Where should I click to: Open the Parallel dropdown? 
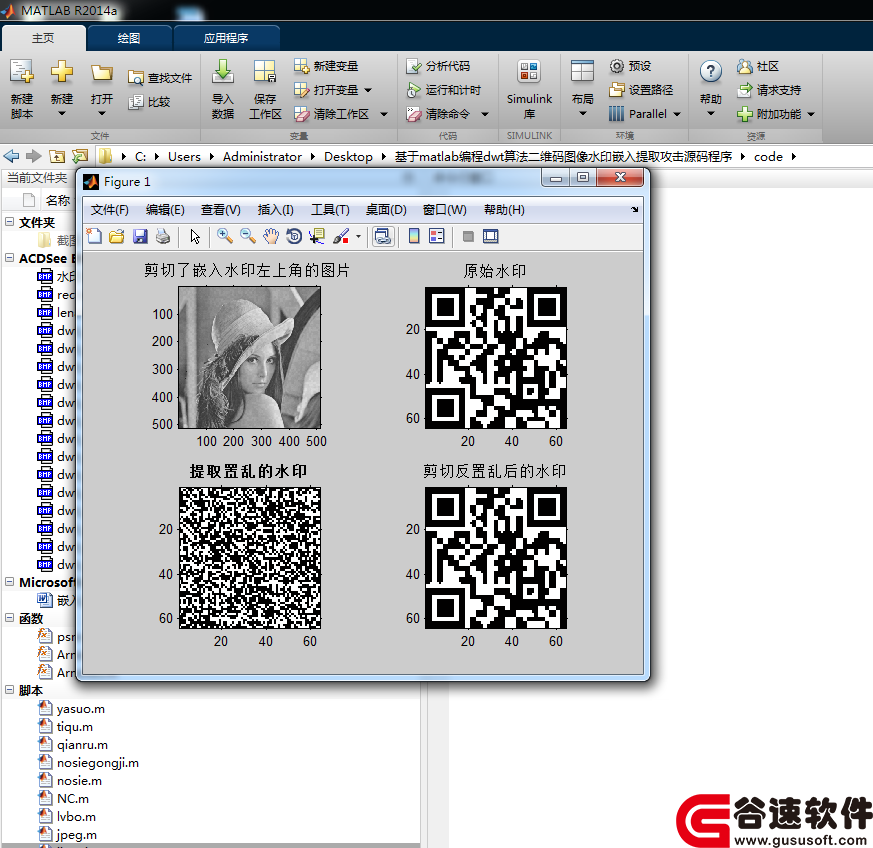(677, 114)
